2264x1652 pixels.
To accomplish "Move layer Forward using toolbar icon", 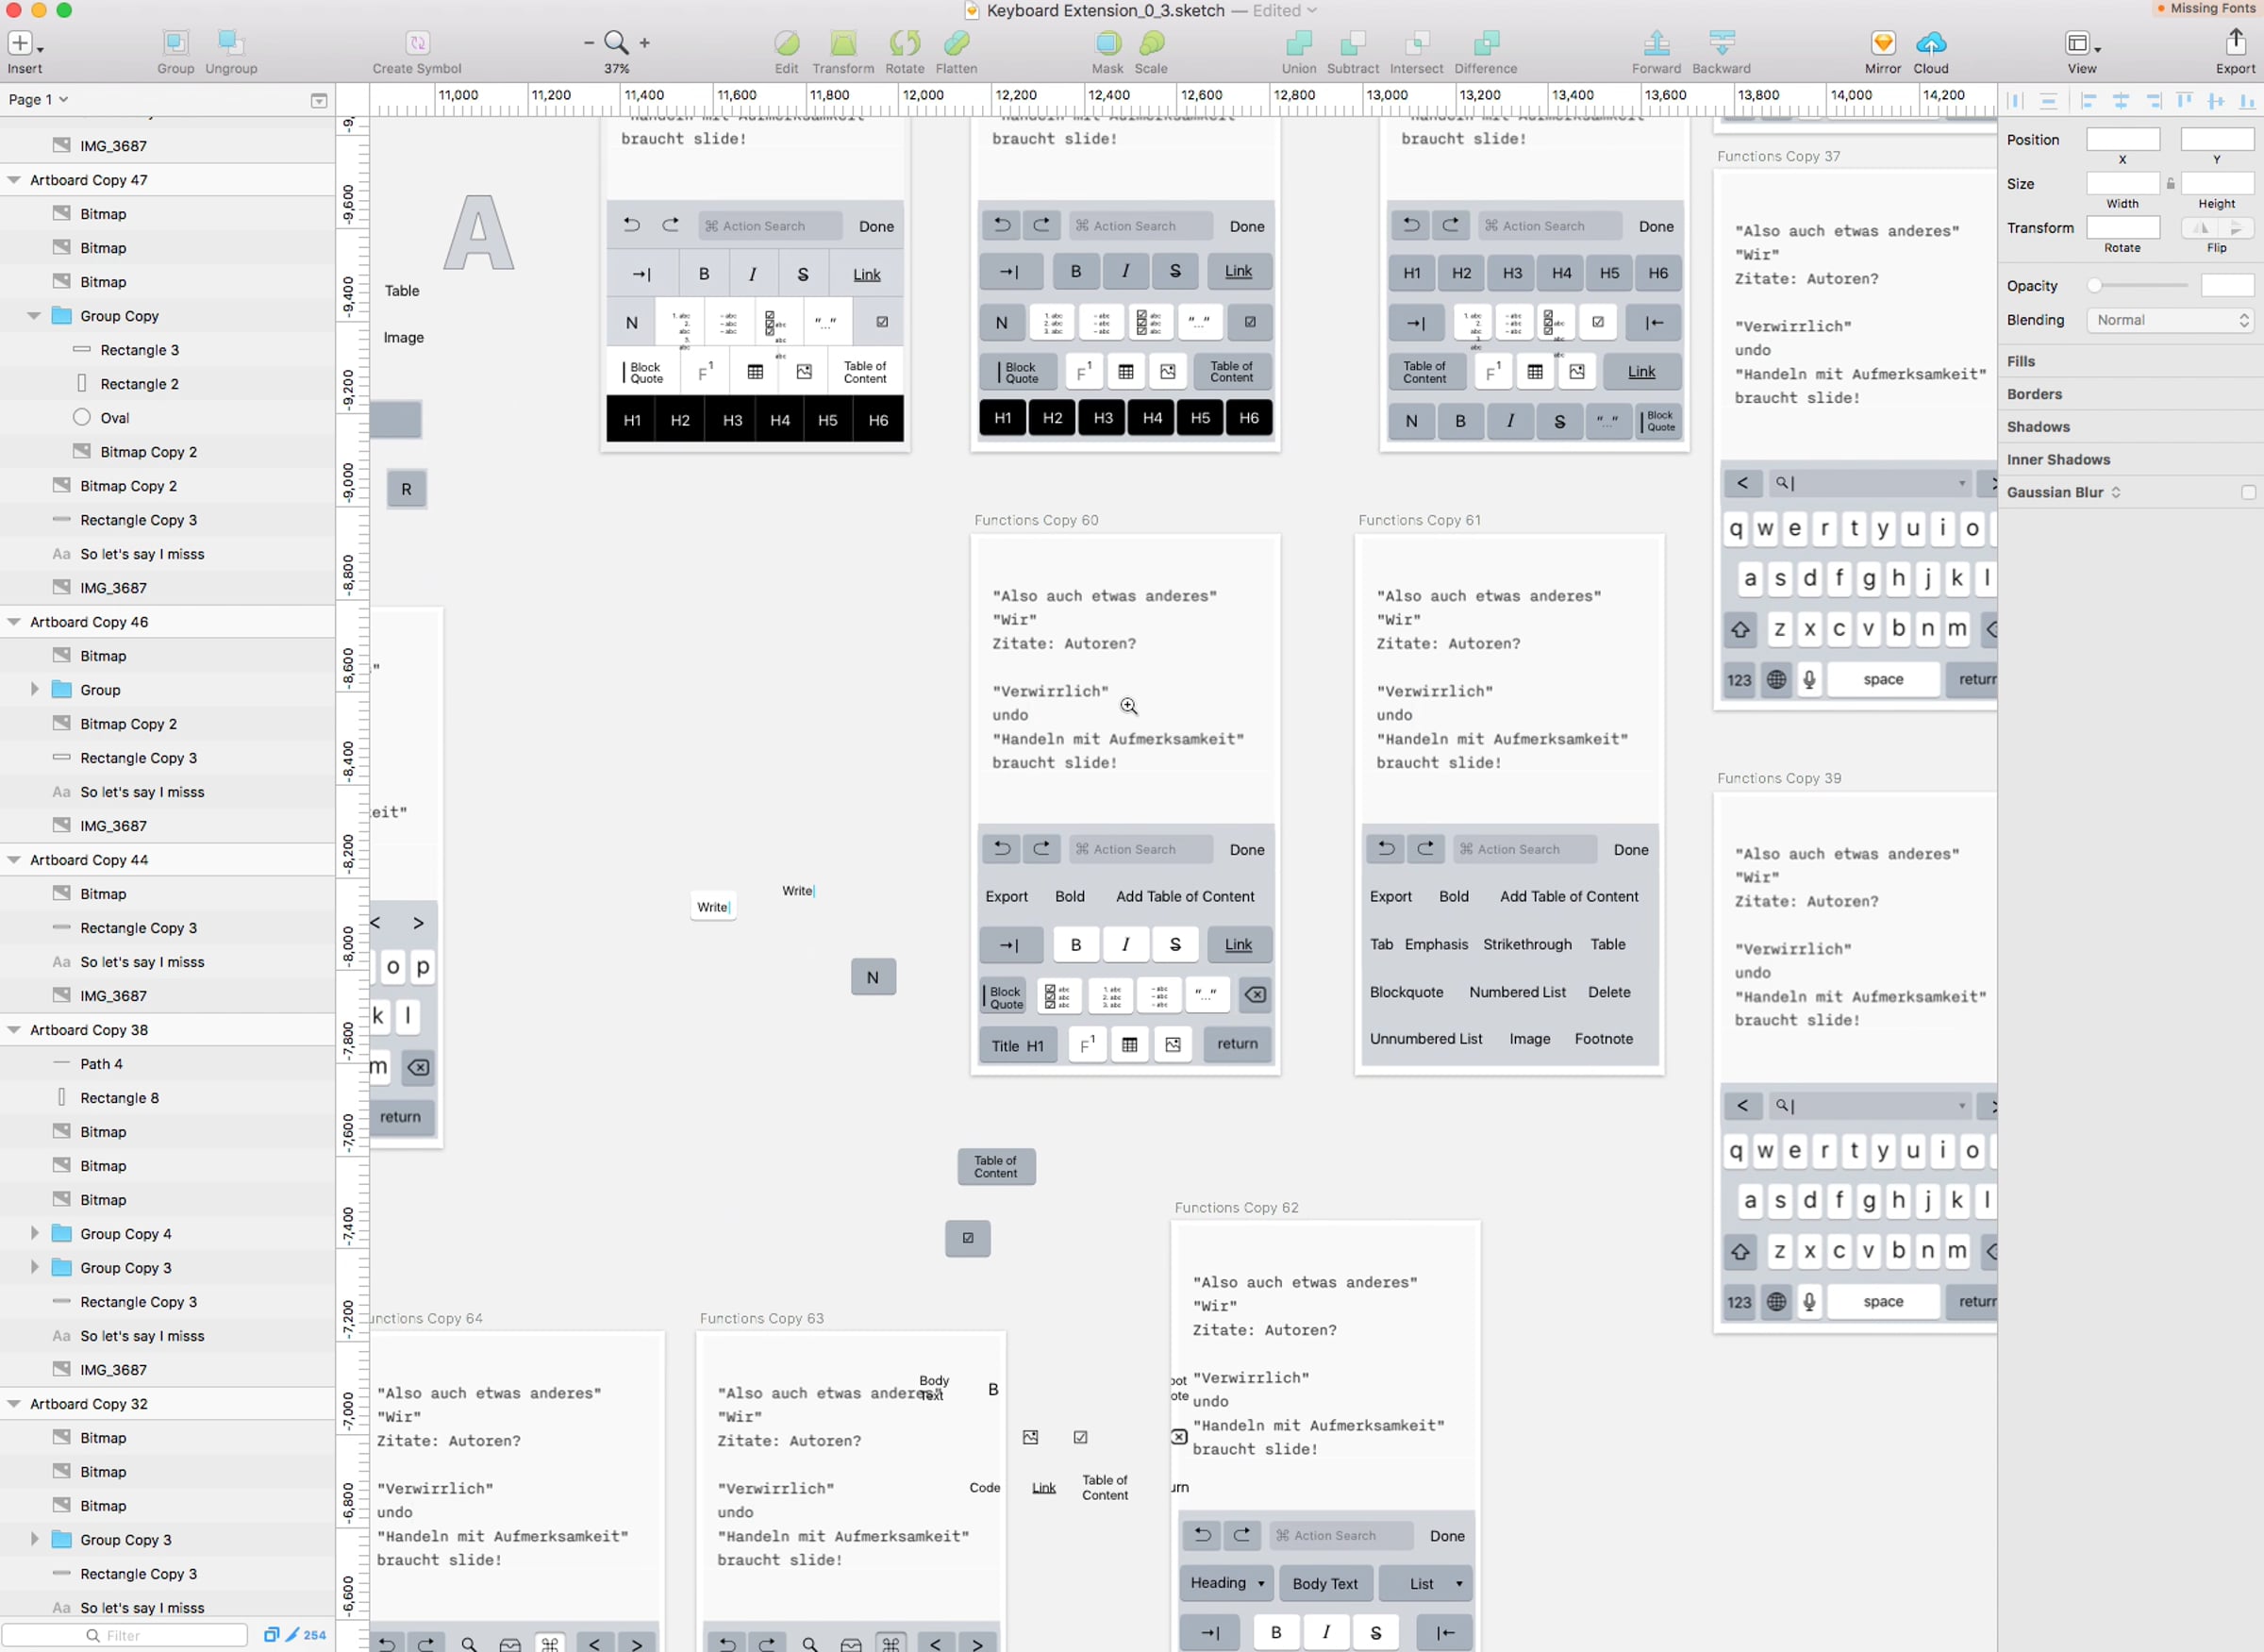I will (x=1656, y=43).
